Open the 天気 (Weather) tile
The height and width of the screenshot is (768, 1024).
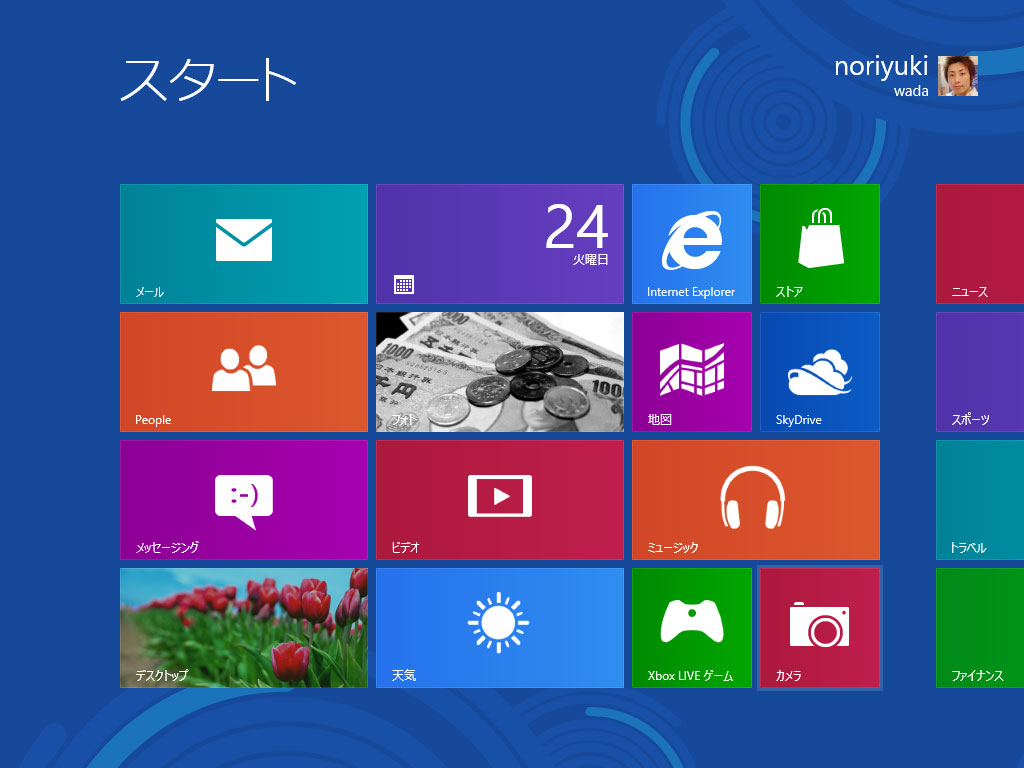pos(500,628)
